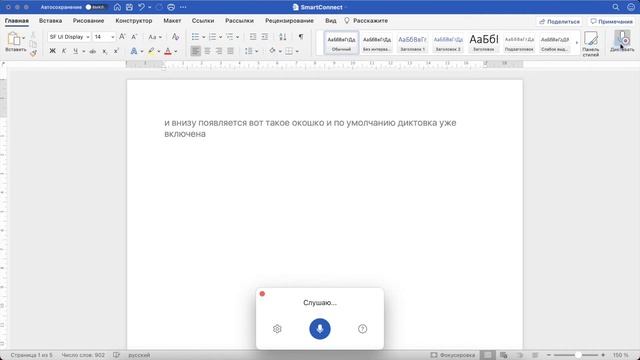Click the format painter brush icon
640x360 pixels.
(x=33, y=53)
